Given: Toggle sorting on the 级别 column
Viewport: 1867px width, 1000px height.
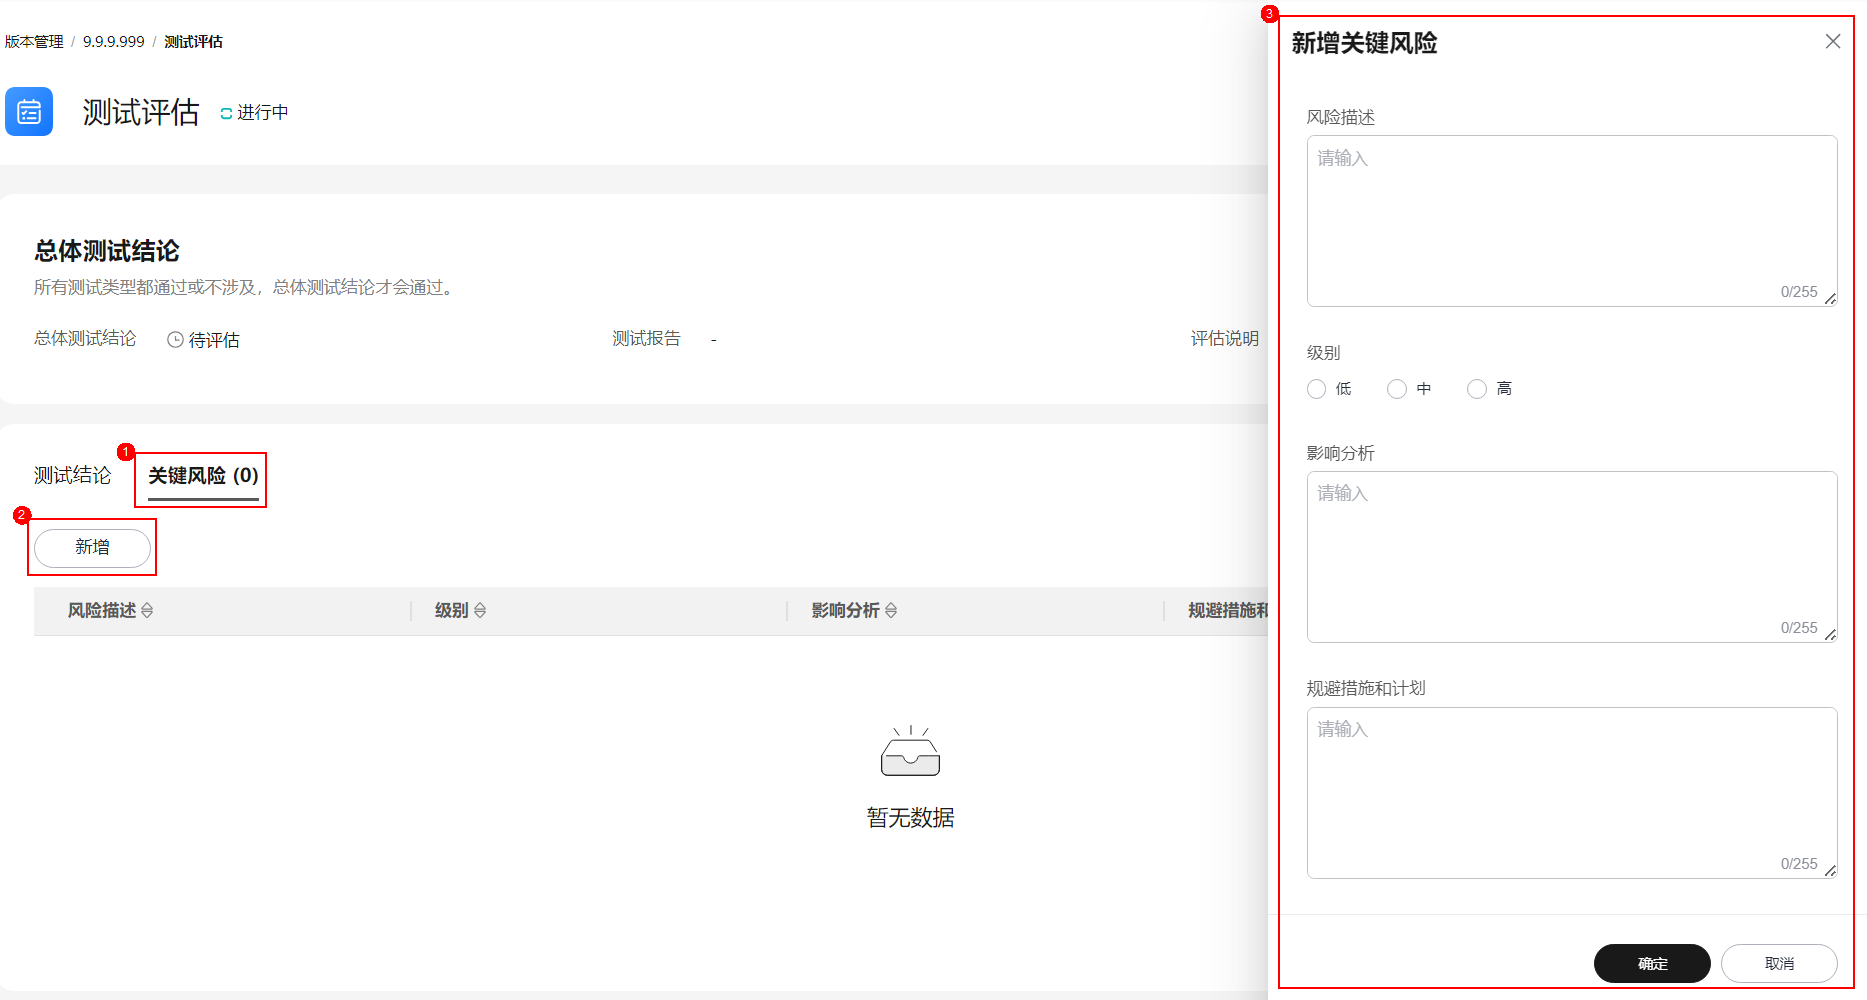Looking at the screenshot, I should [x=479, y=610].
